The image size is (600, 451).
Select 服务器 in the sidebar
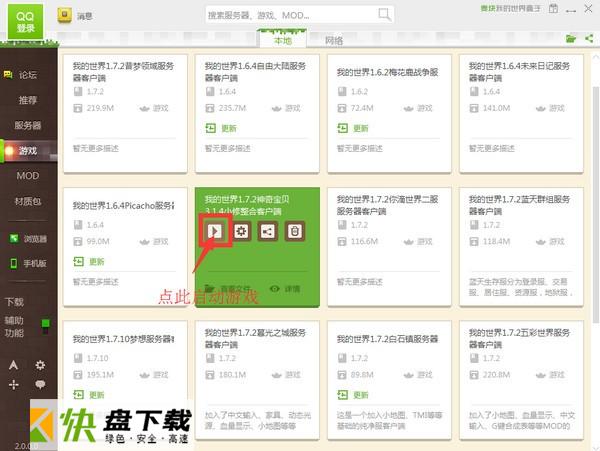(x=28, y=125)
